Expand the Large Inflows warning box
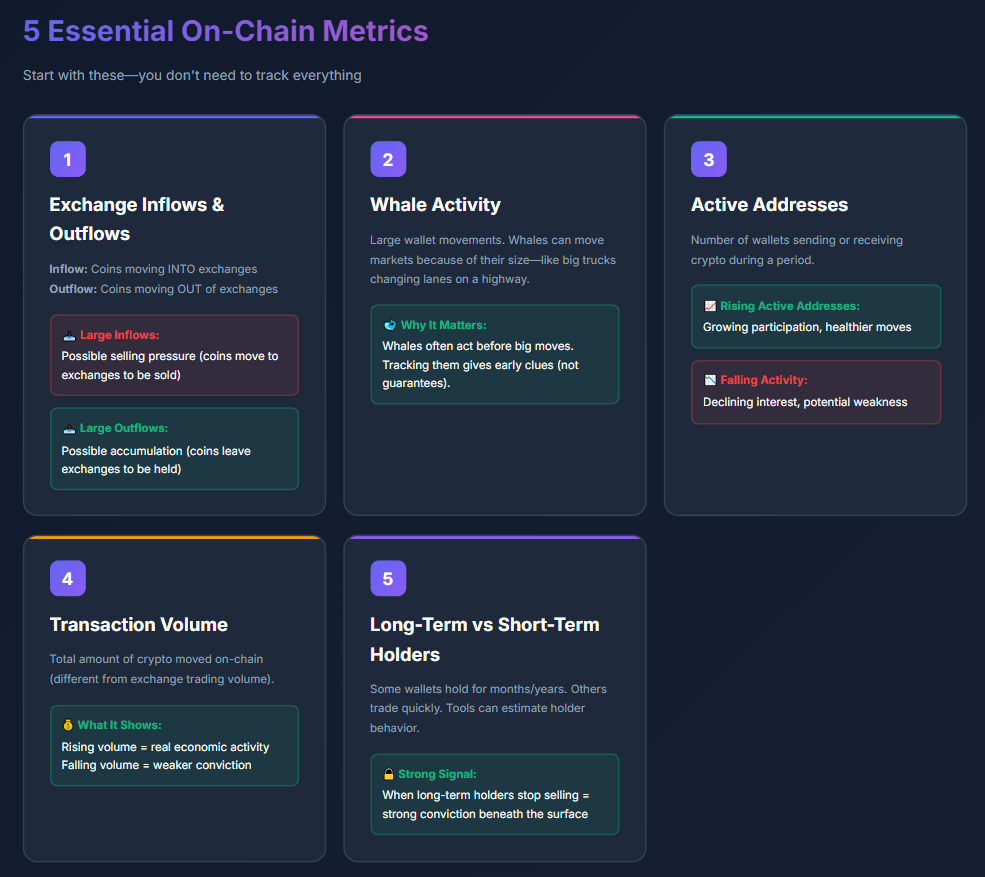This screenshot has height=877, width=985. 174,354
